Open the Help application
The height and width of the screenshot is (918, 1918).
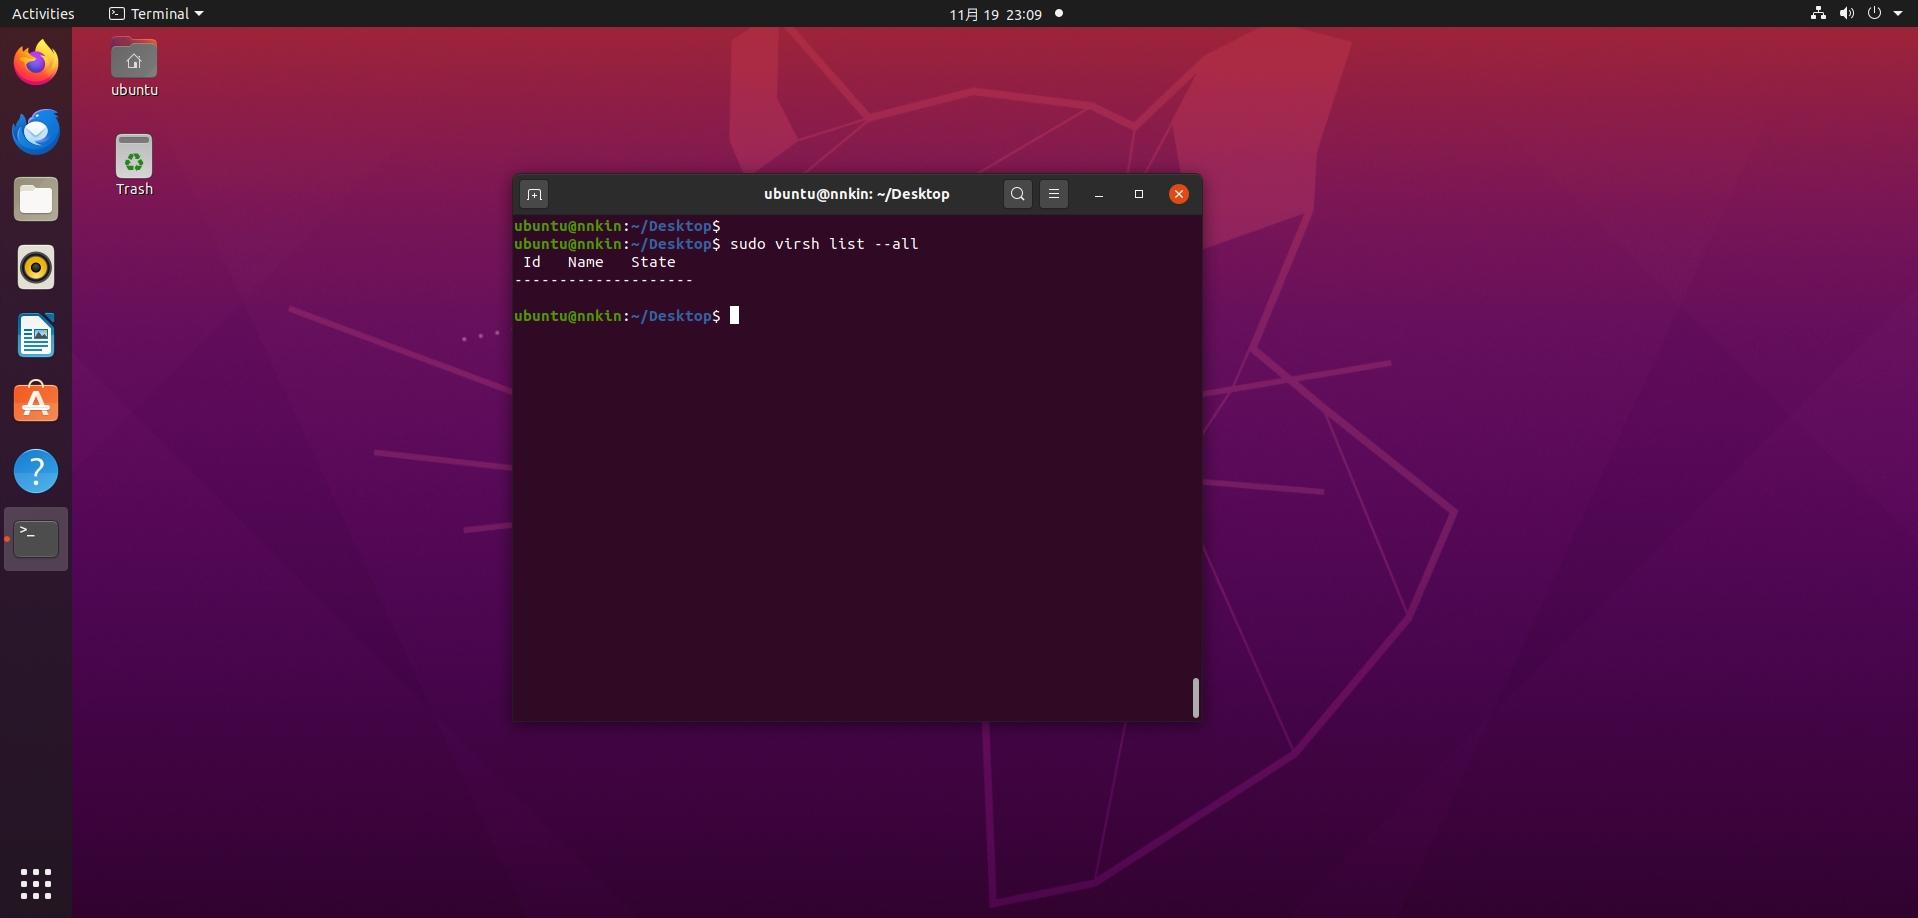point(36,471)
